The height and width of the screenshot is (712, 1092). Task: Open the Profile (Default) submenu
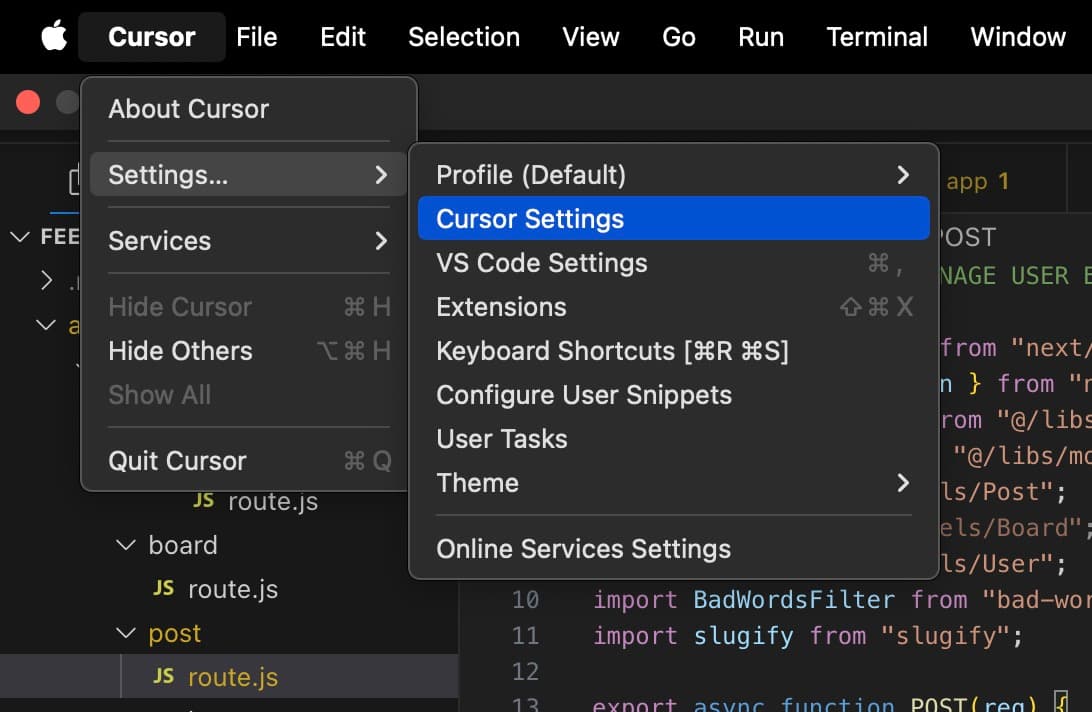pos(673,175)
